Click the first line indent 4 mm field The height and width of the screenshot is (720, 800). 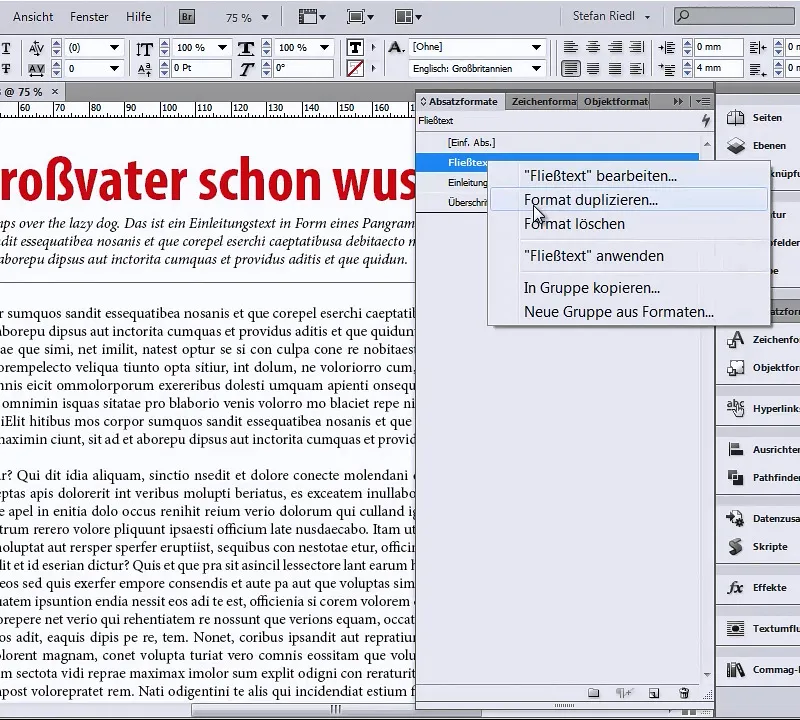coord(717,68)
